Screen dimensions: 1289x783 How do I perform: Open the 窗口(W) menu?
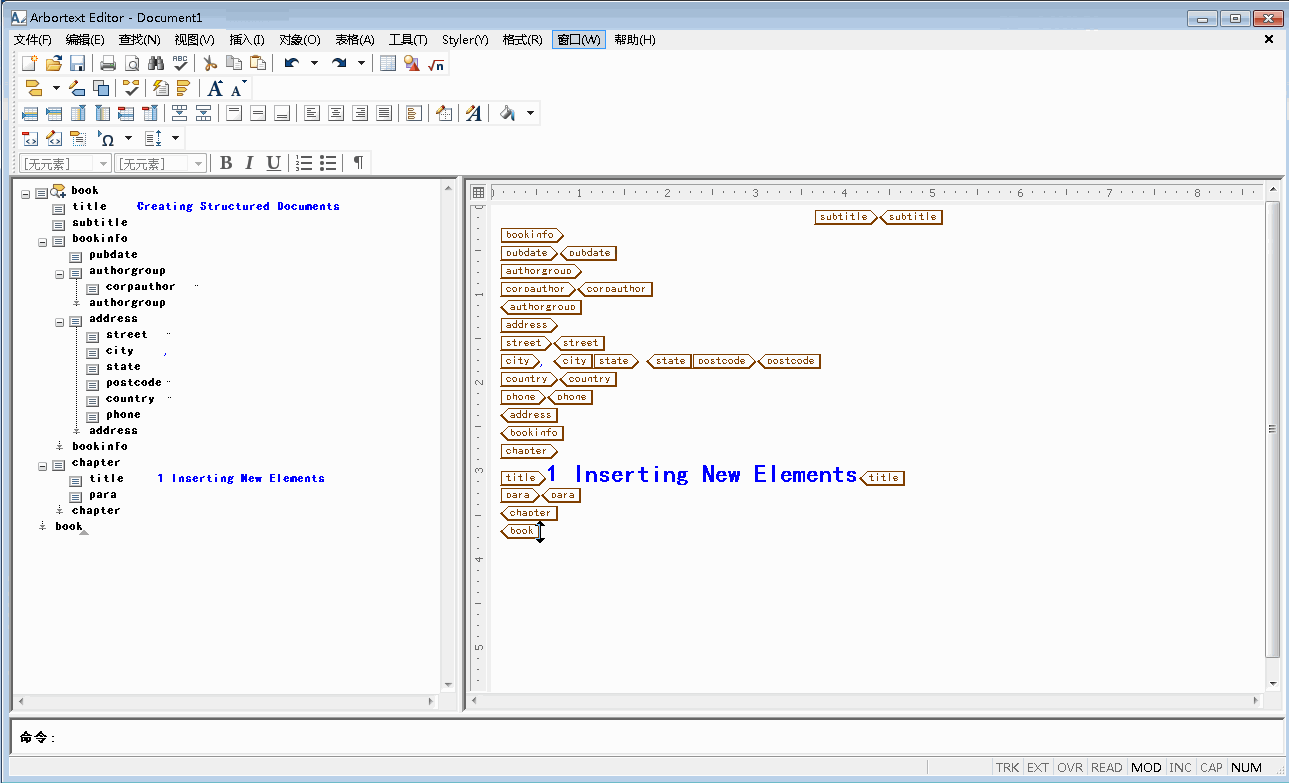click(x=579, y=40)
